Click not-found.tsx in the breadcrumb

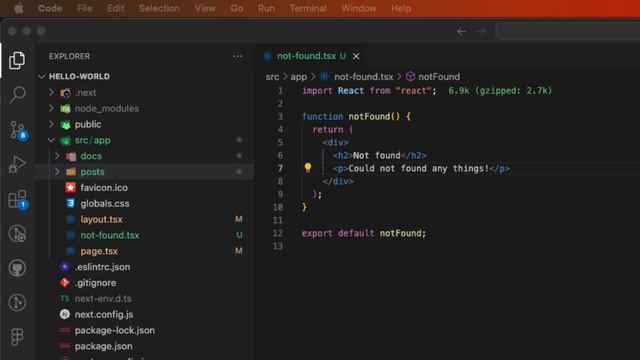(x=363, y=77)
